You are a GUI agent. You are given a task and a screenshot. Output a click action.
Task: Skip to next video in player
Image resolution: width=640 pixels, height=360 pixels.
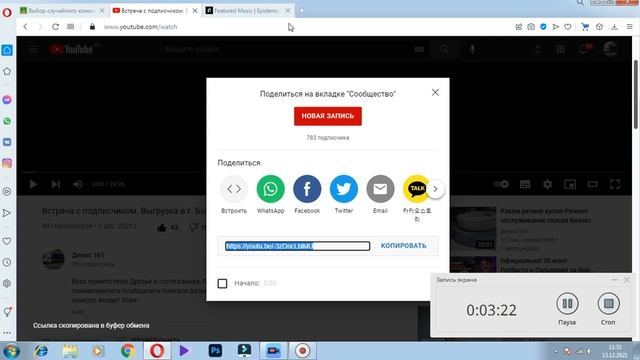(56, 184)
